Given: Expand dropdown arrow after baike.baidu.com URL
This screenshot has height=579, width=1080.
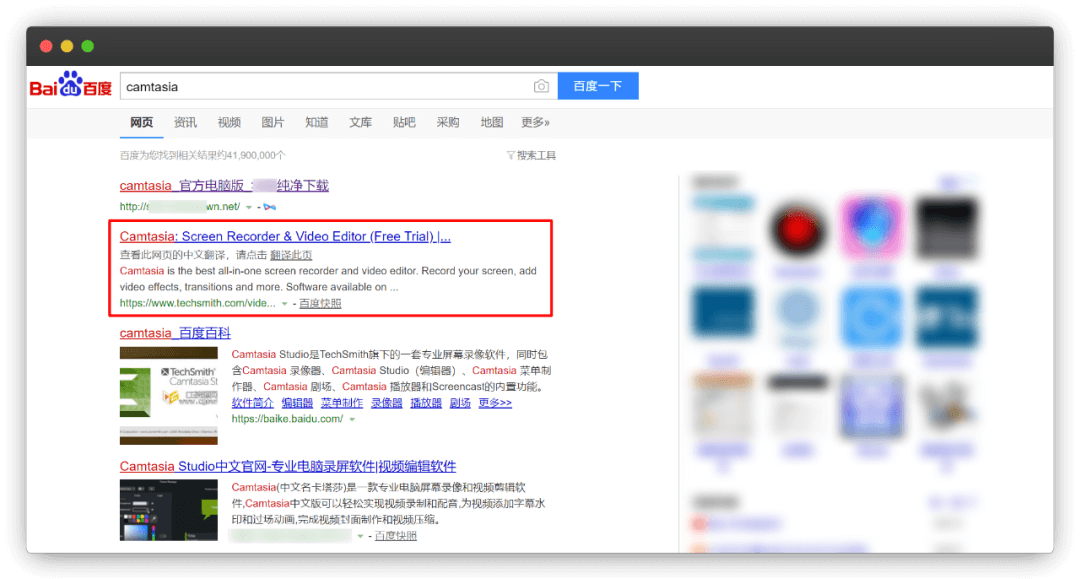Looking at the screenshot, I should pyautogui.click(x=352, y=419).
